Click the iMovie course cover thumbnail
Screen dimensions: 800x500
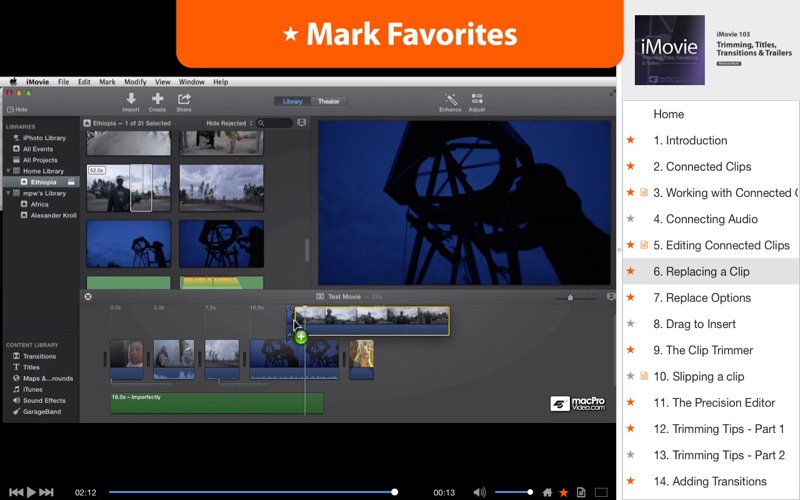(669, 49)
